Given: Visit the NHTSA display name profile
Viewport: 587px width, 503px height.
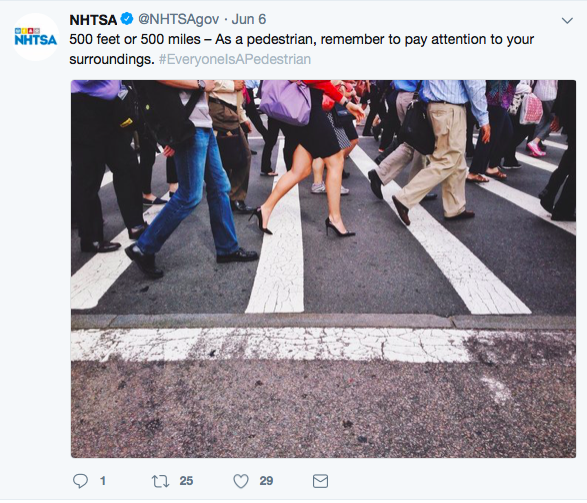Looking at the screenshot, I should tap(93, 19).
